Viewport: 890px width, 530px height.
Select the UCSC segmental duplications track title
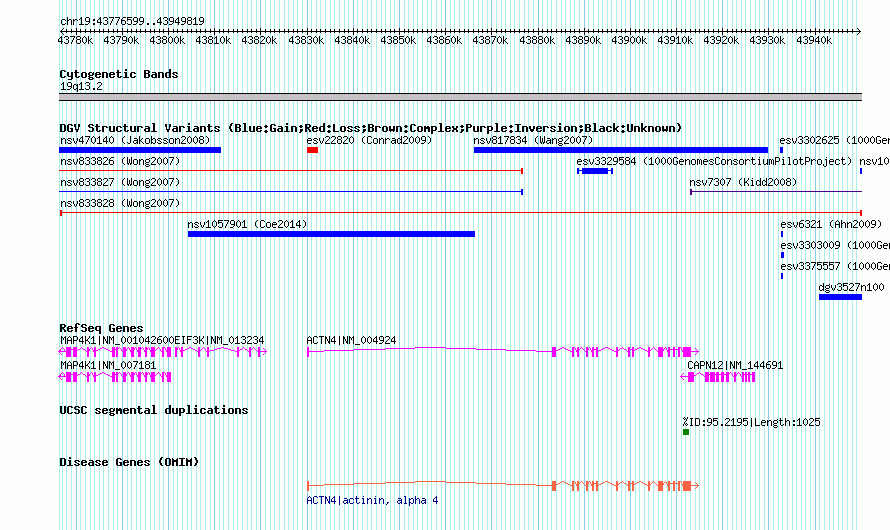click(154, 410)
